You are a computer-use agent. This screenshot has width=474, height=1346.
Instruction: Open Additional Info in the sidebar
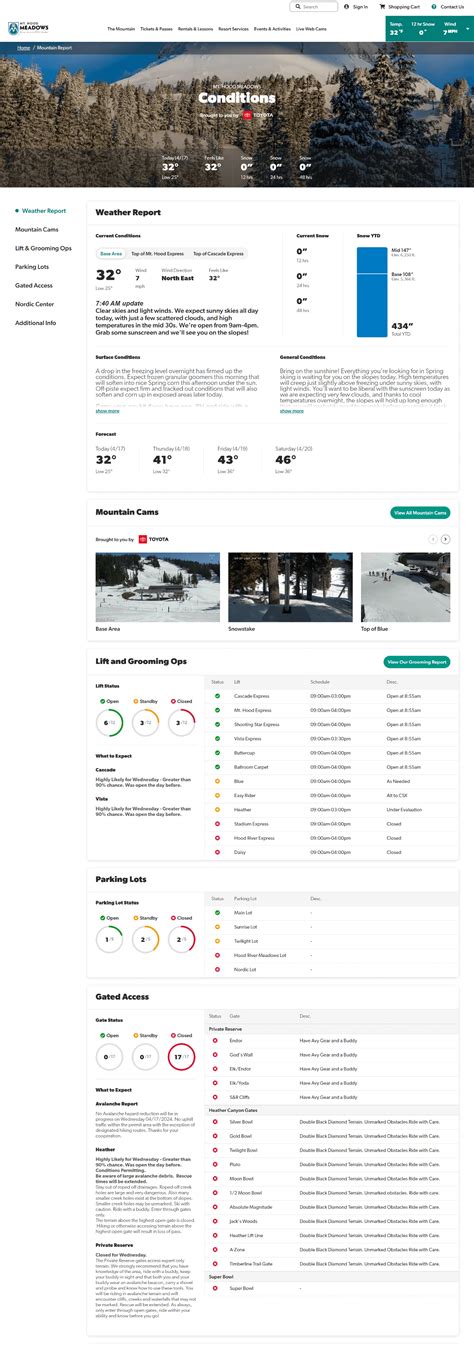[x=36, y=323]
